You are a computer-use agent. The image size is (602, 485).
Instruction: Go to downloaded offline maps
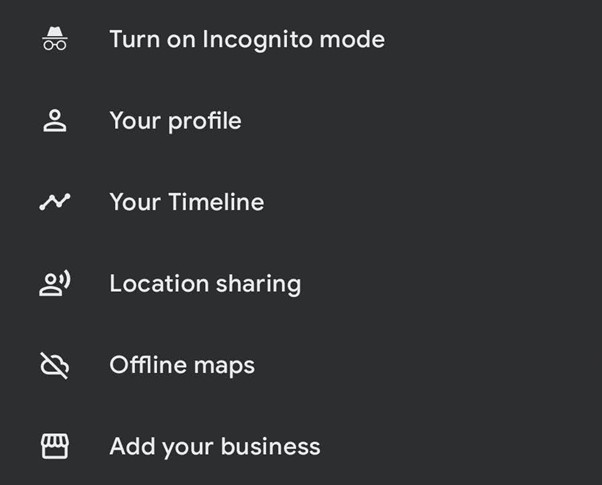tap(181, 366)
